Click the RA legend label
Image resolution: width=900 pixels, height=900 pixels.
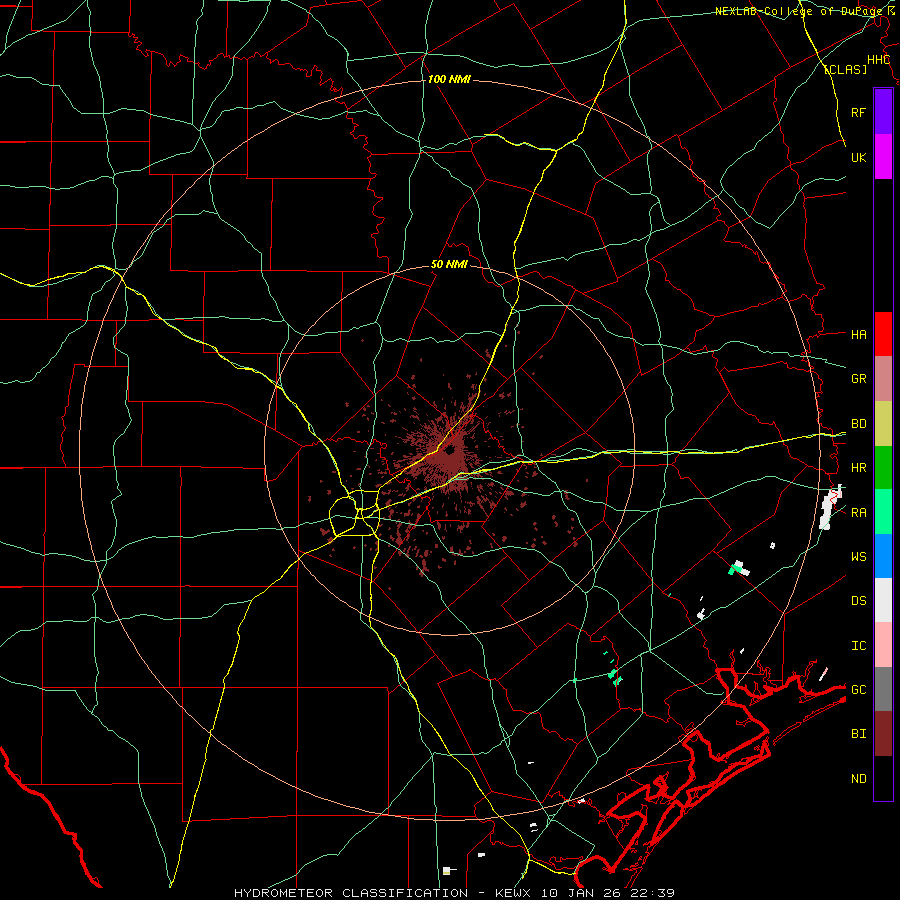coord(858,512)
